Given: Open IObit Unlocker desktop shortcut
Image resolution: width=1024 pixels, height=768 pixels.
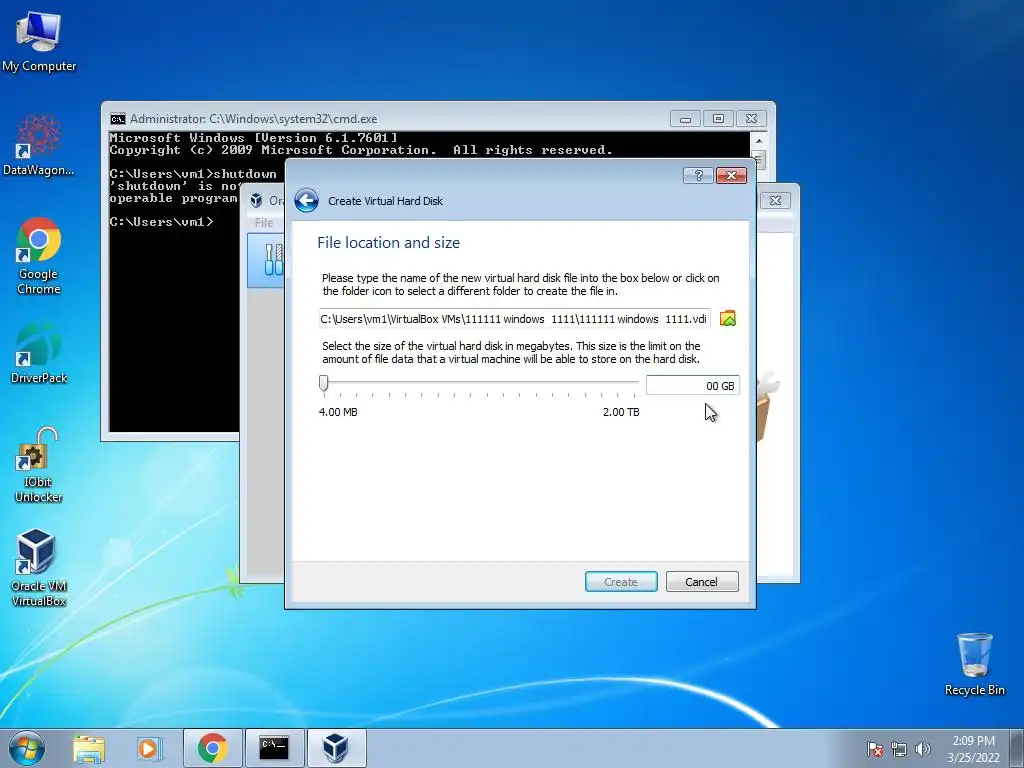Looking at the screenshot, I should coord(39,465).
